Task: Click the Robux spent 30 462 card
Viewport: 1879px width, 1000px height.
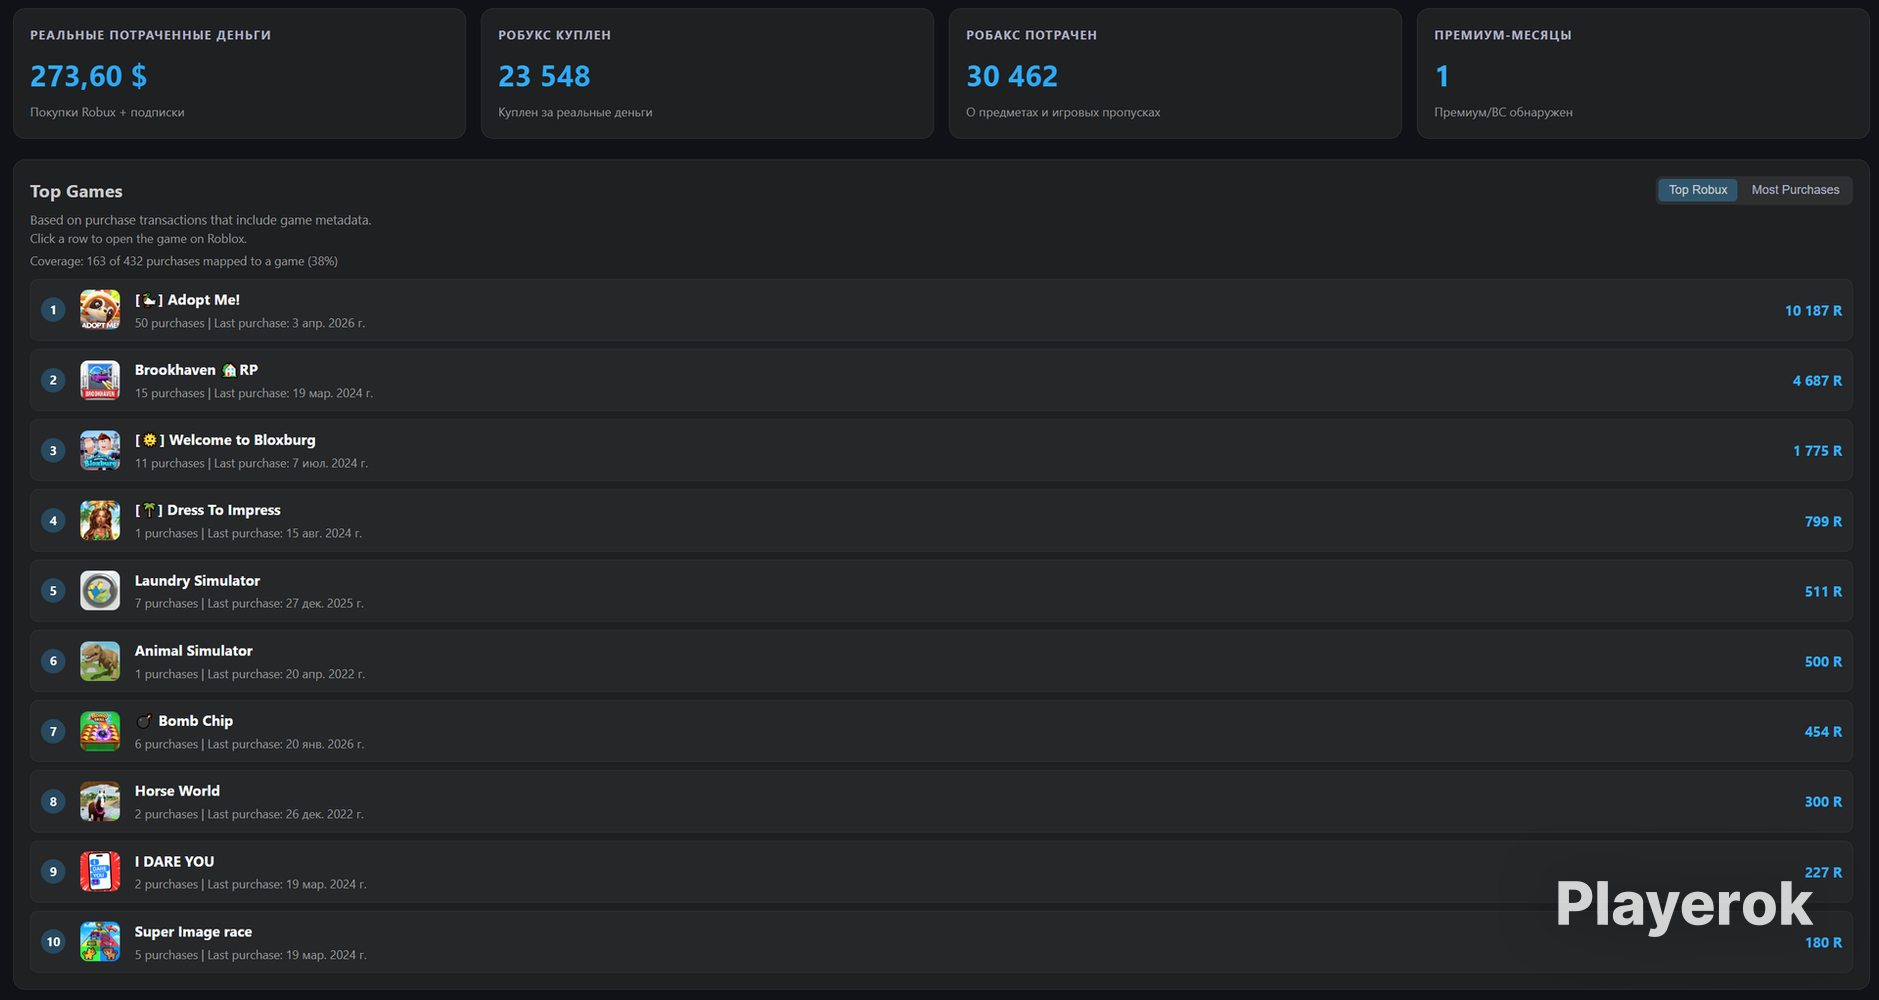Action: coord(1175,74)
